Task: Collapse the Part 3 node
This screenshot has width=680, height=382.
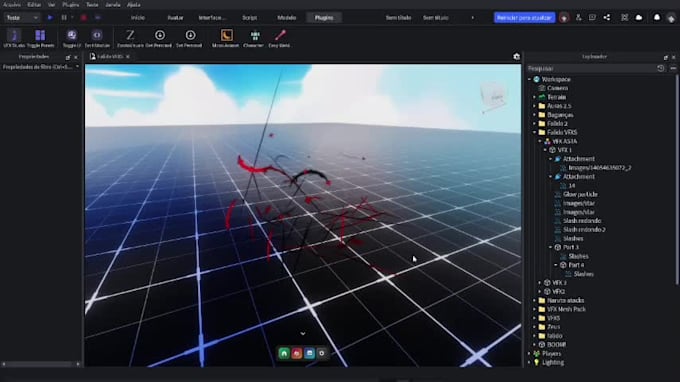Action: pos(551,247)
